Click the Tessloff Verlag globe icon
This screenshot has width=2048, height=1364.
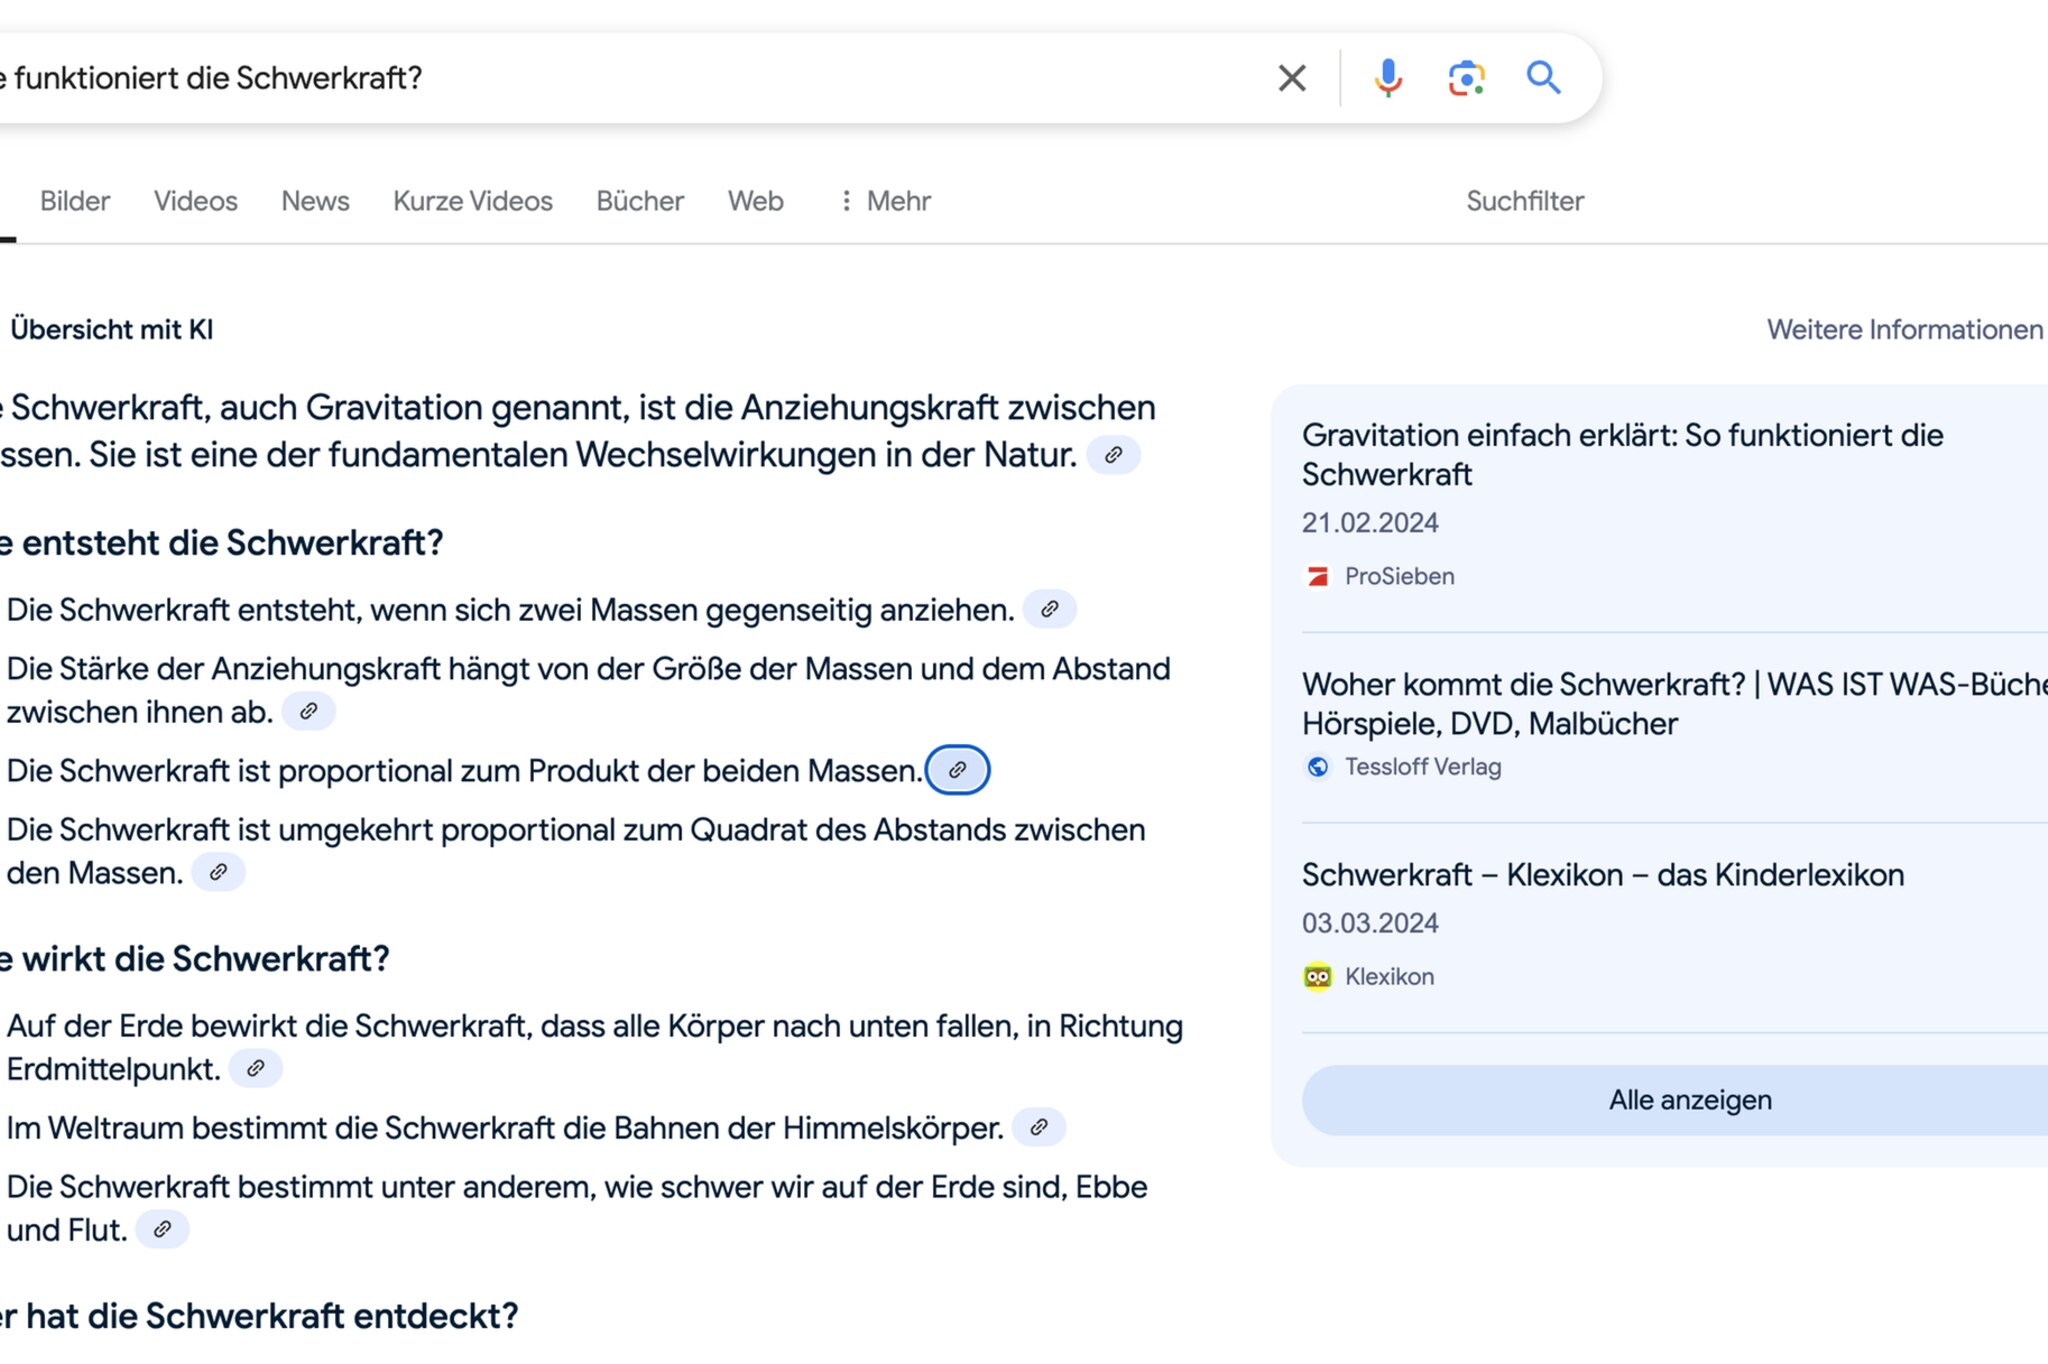click(1318, 767)
